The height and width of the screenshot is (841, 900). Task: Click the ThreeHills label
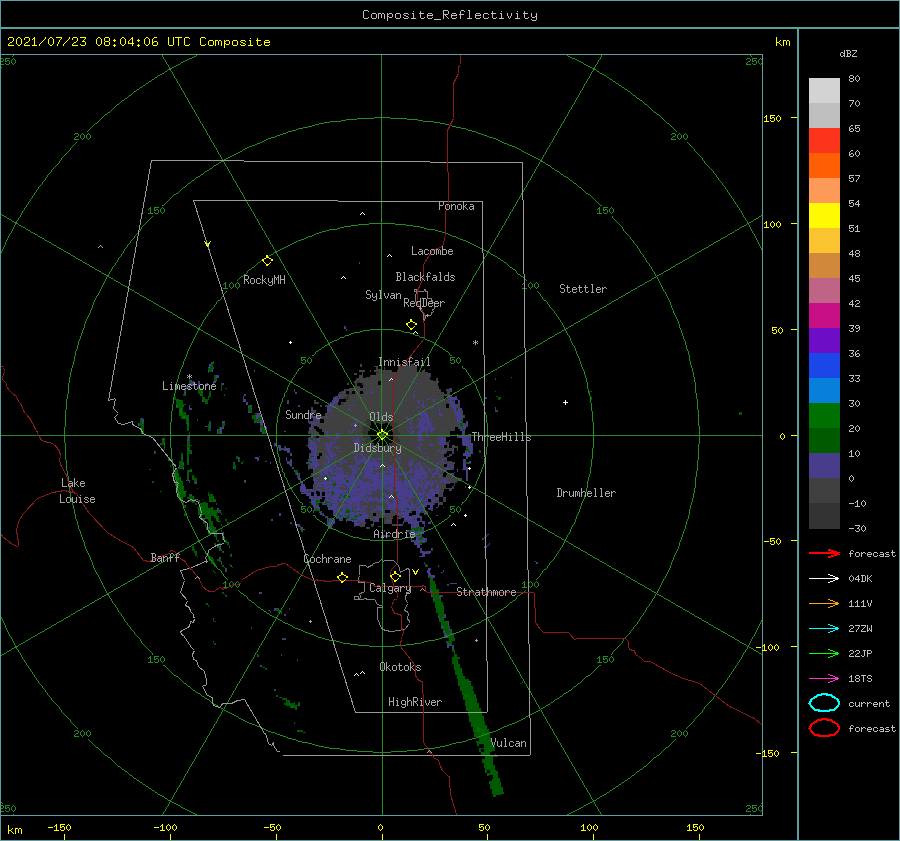click(501, 437)
